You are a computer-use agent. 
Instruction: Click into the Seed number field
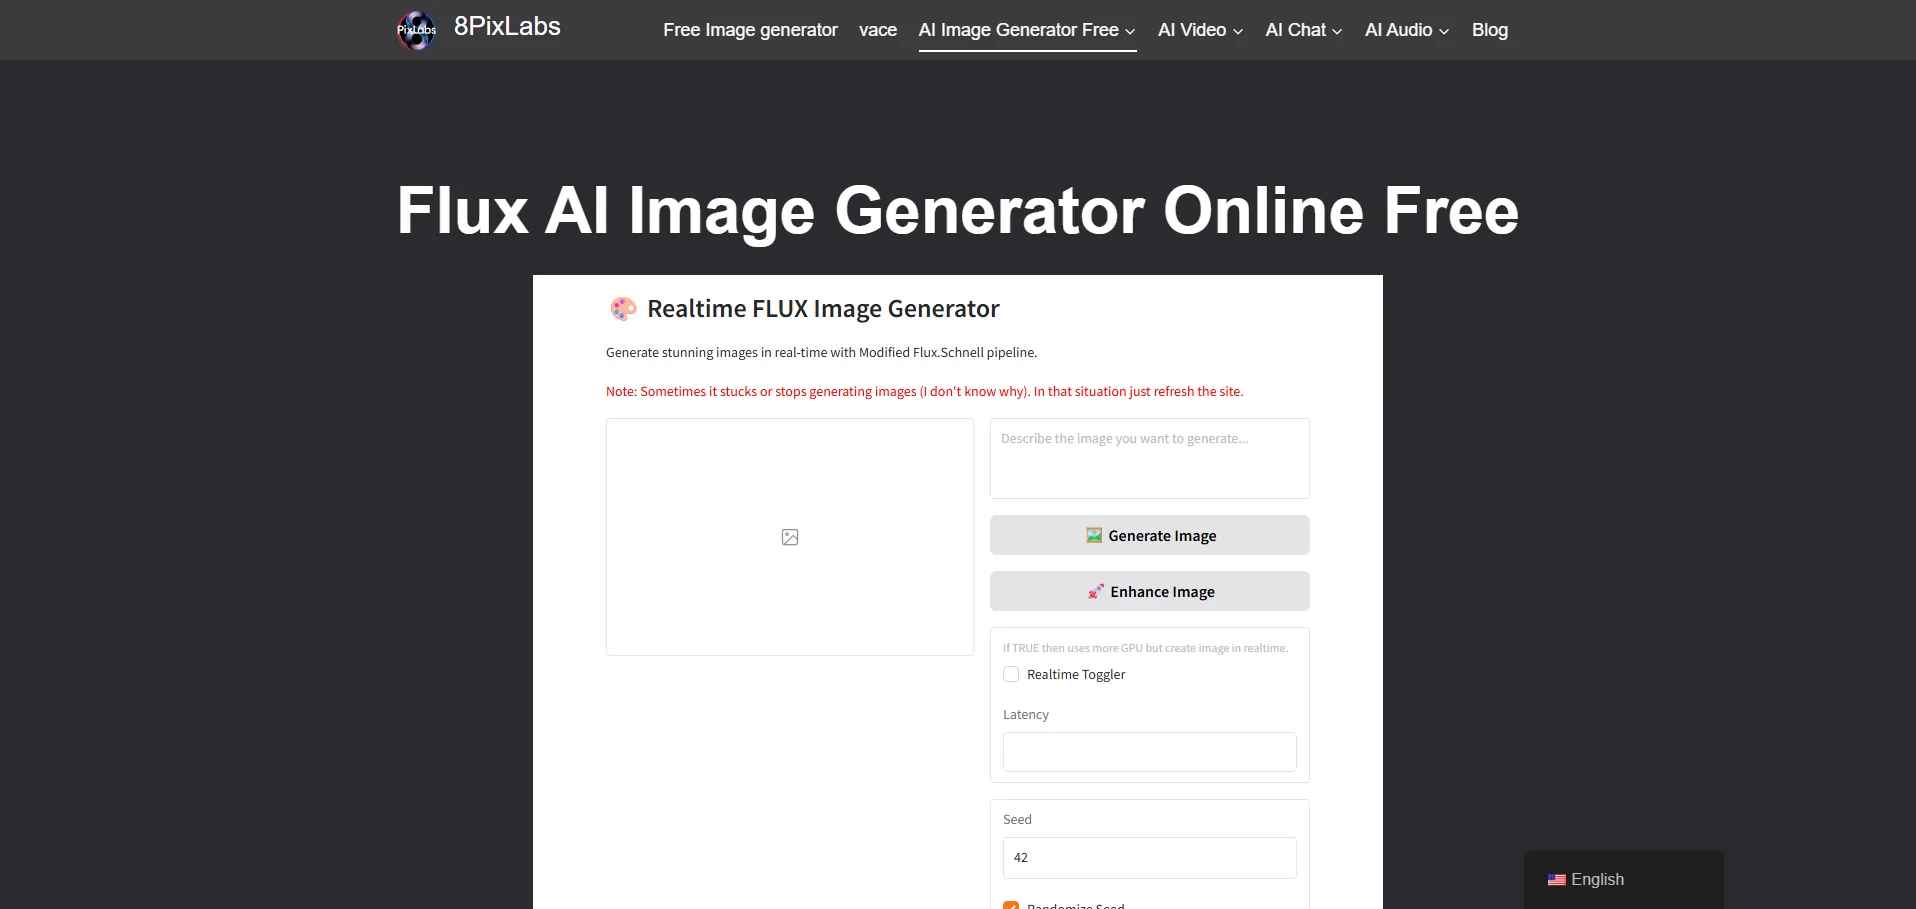click(1149, 858)
